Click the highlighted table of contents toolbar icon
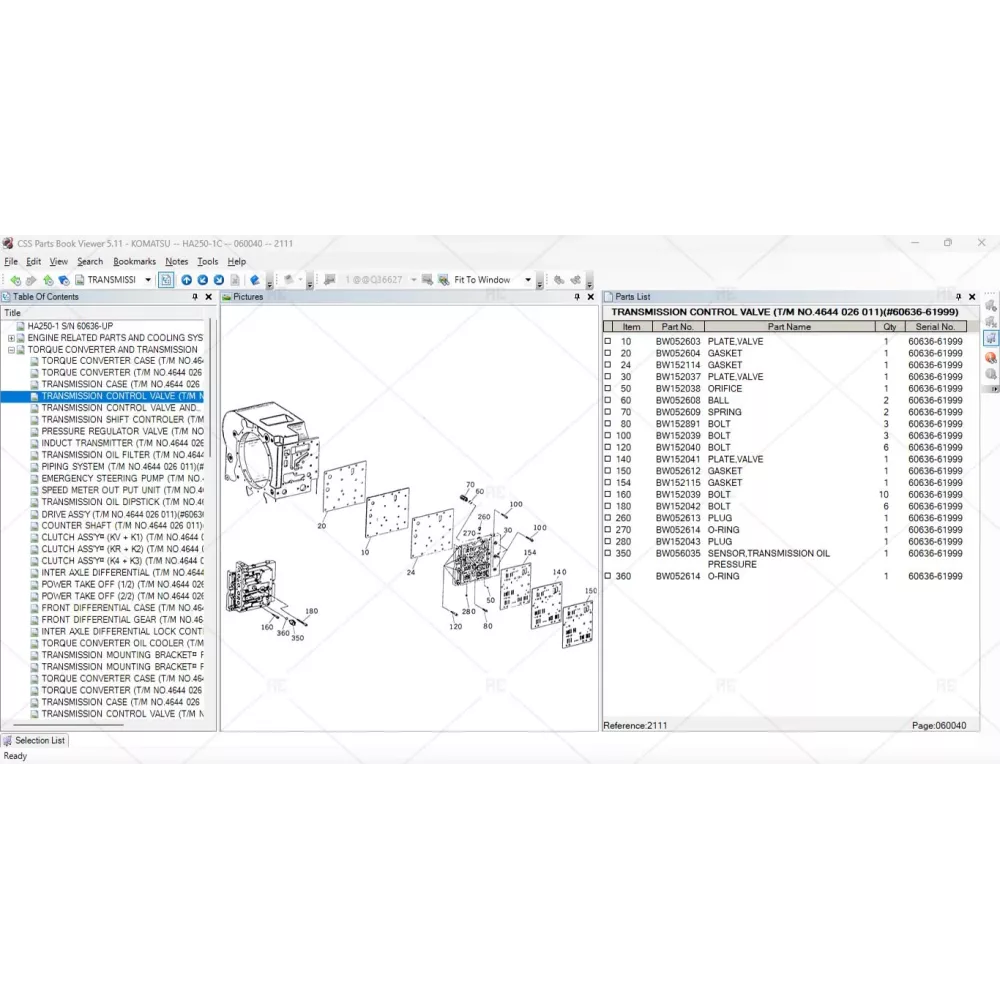 [166, 280]
